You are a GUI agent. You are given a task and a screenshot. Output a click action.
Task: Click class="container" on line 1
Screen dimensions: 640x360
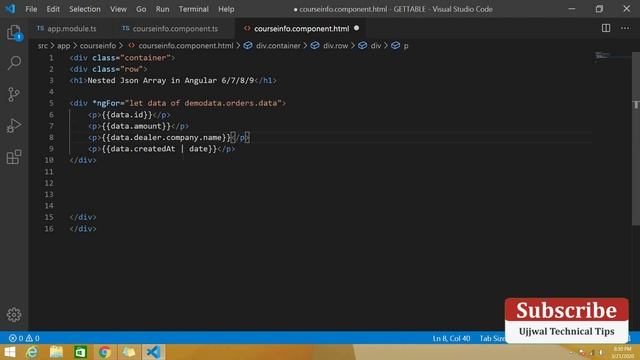(131, 58)
